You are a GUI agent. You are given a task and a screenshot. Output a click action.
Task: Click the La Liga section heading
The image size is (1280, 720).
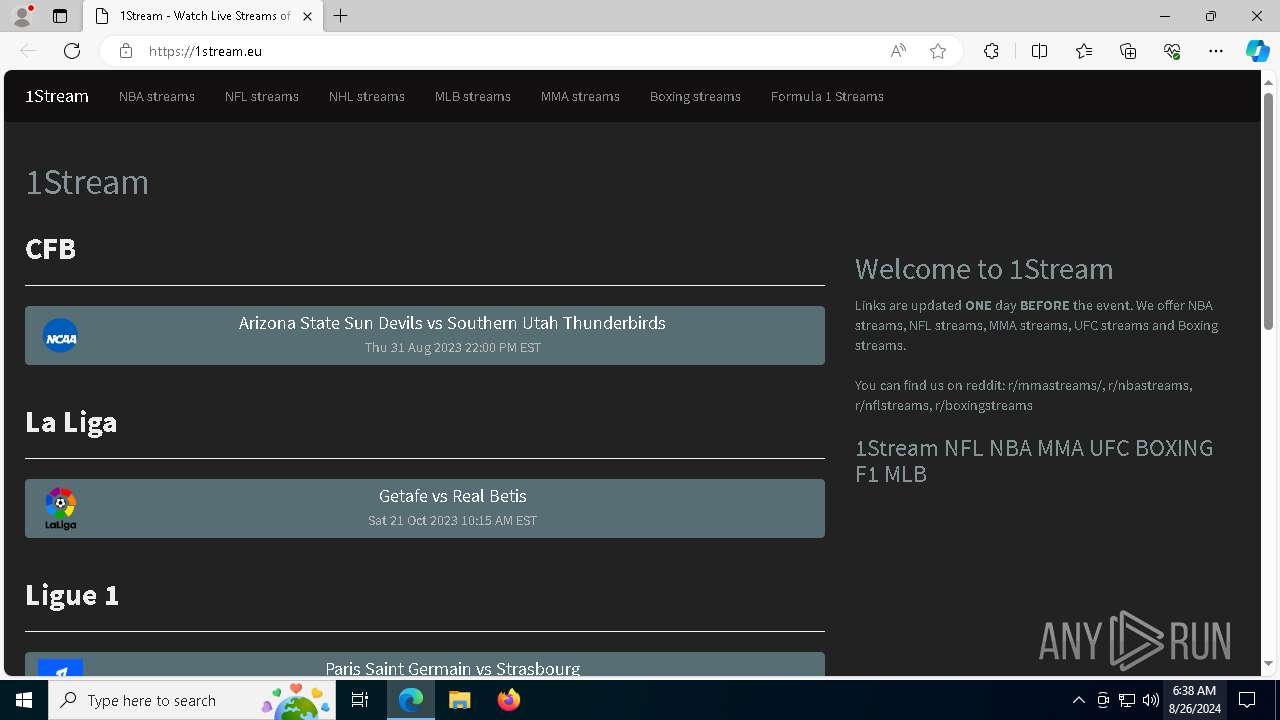pyautogui.click(x=71, y=421)
